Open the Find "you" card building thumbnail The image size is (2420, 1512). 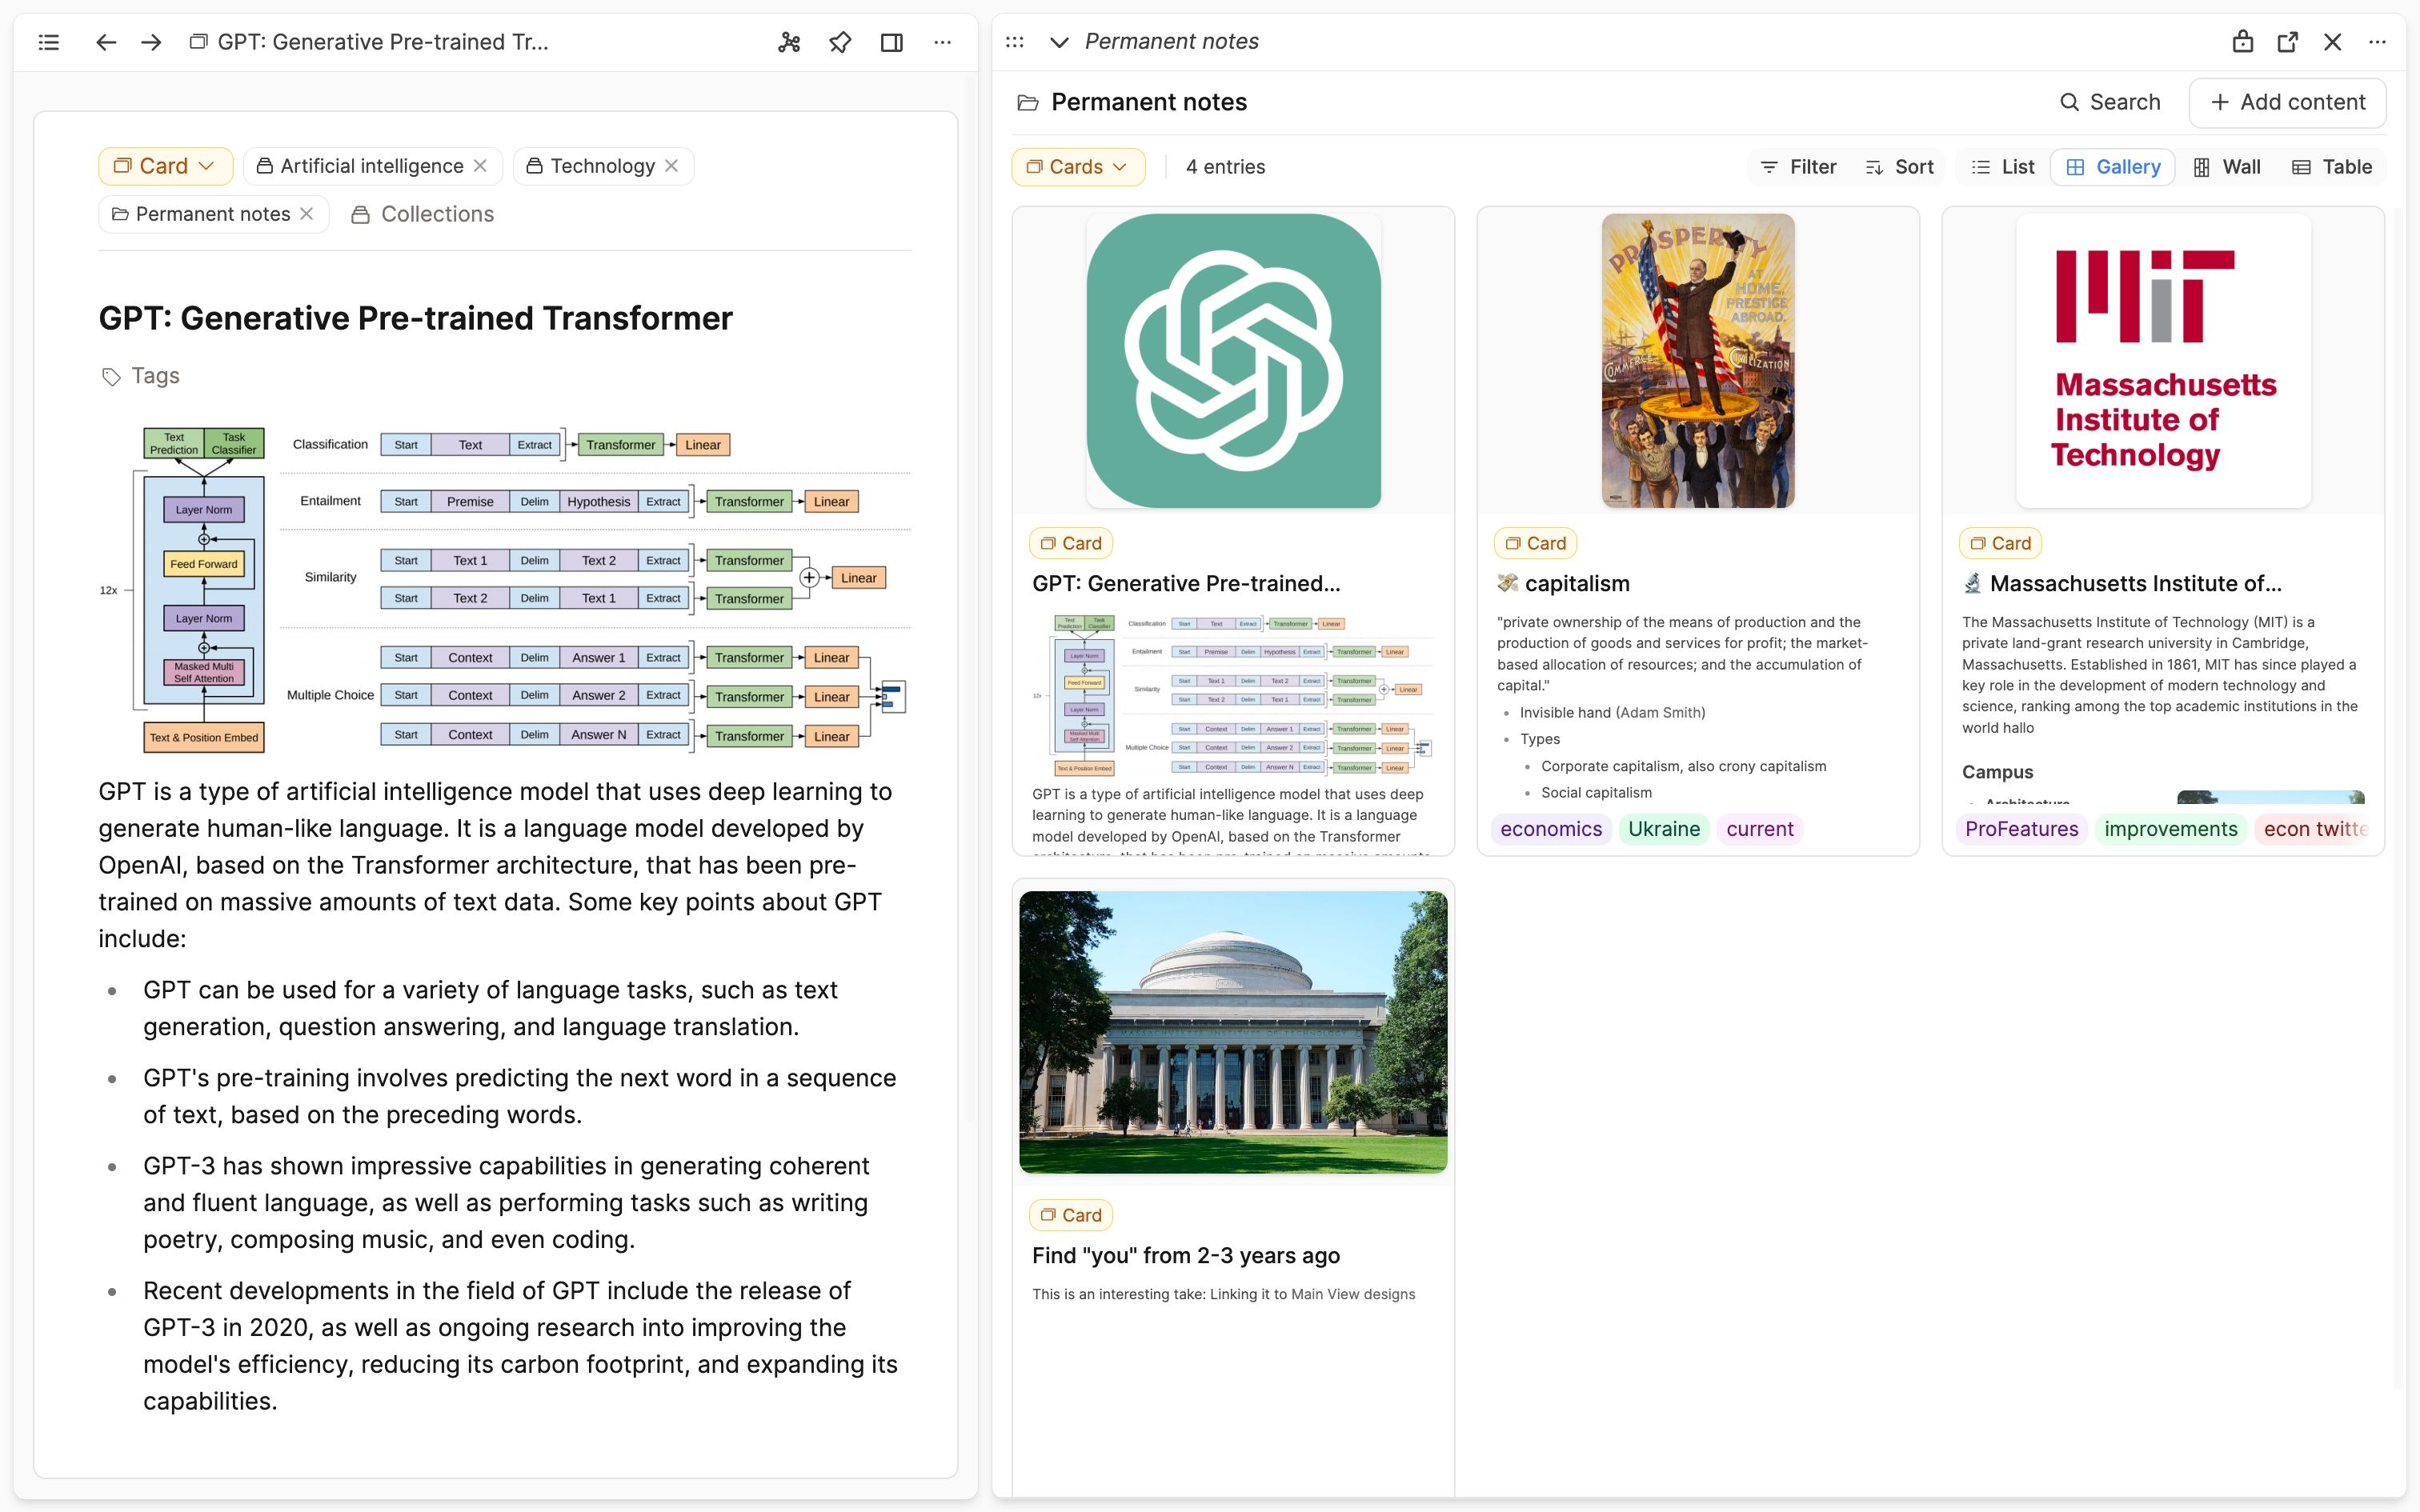(1232, 1032)
